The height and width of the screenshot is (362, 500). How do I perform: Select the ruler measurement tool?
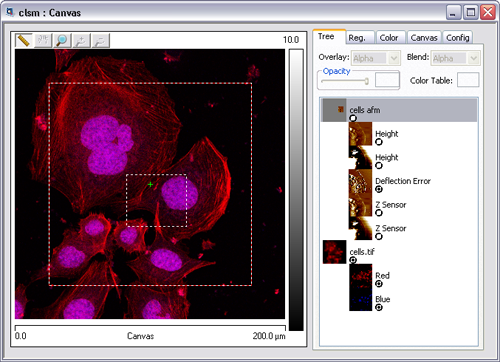(24, 41)
